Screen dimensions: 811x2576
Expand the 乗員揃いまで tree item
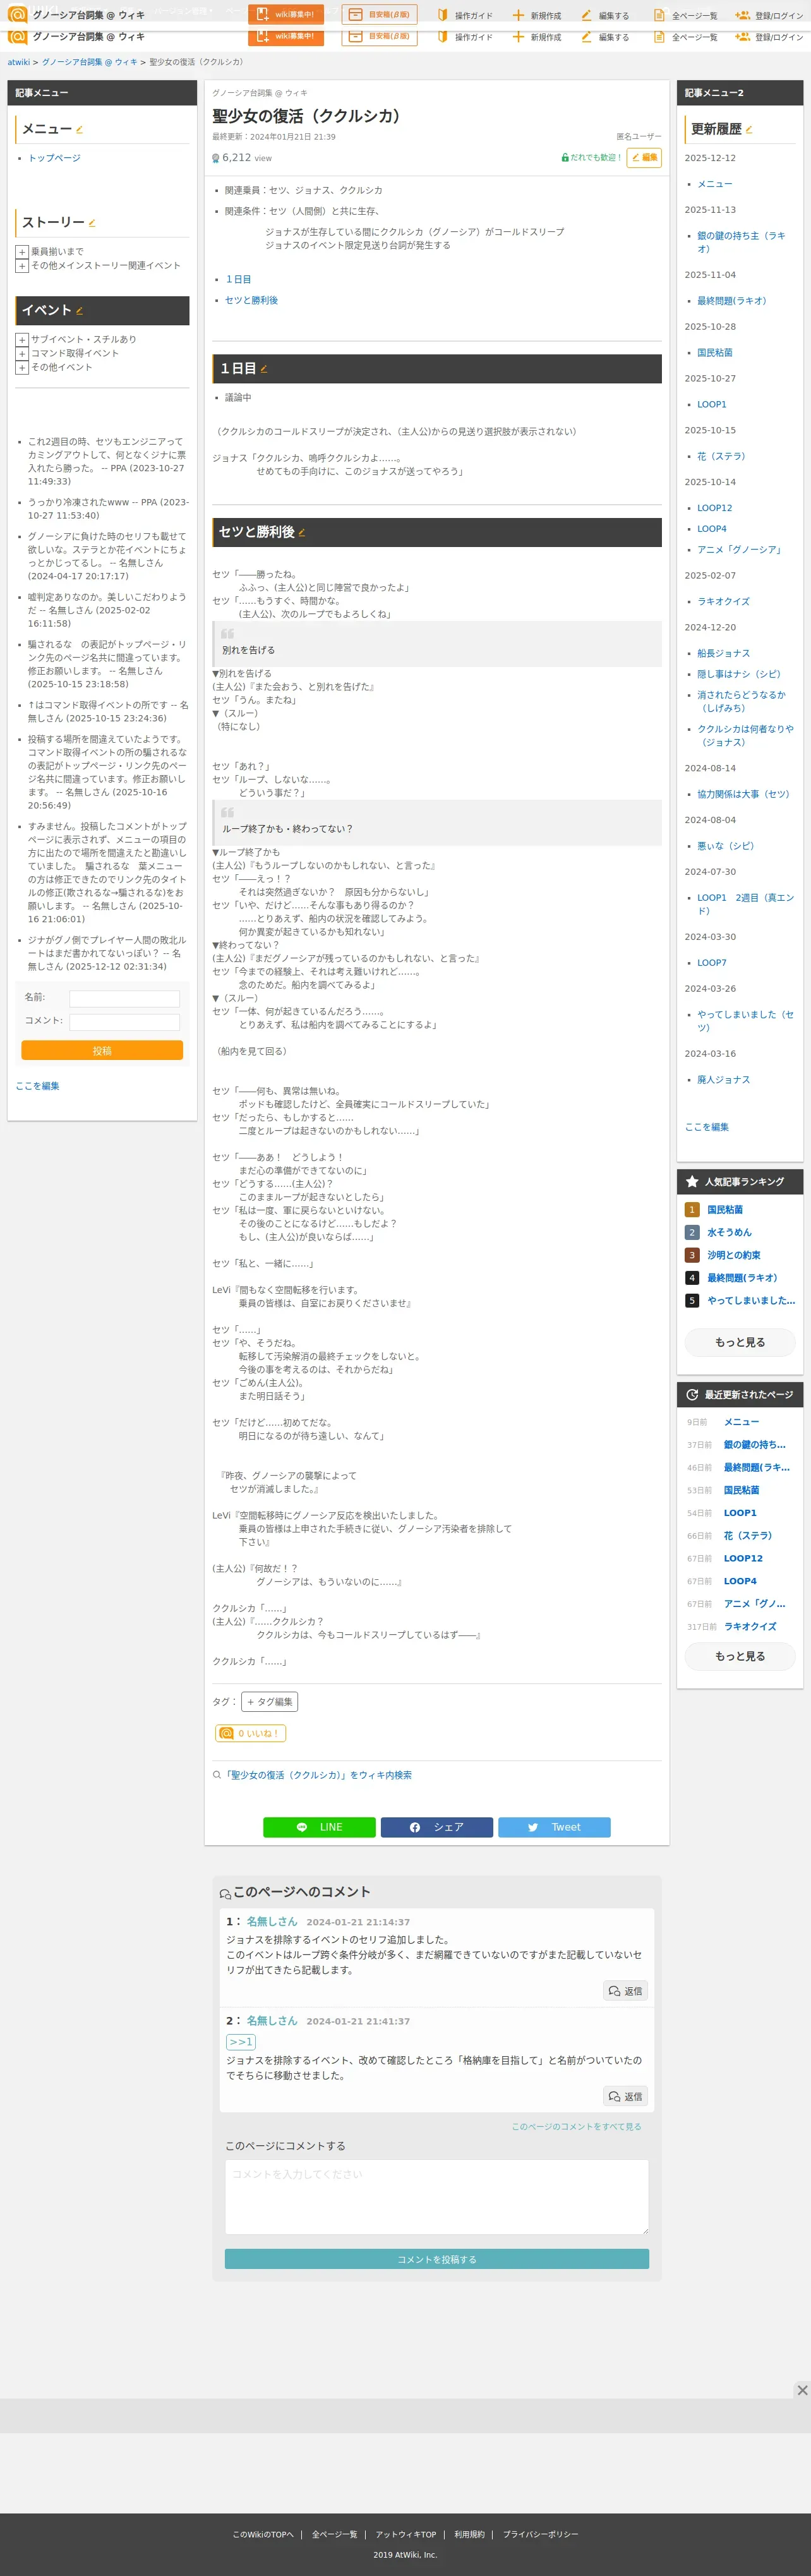click(x=22, y=253)
